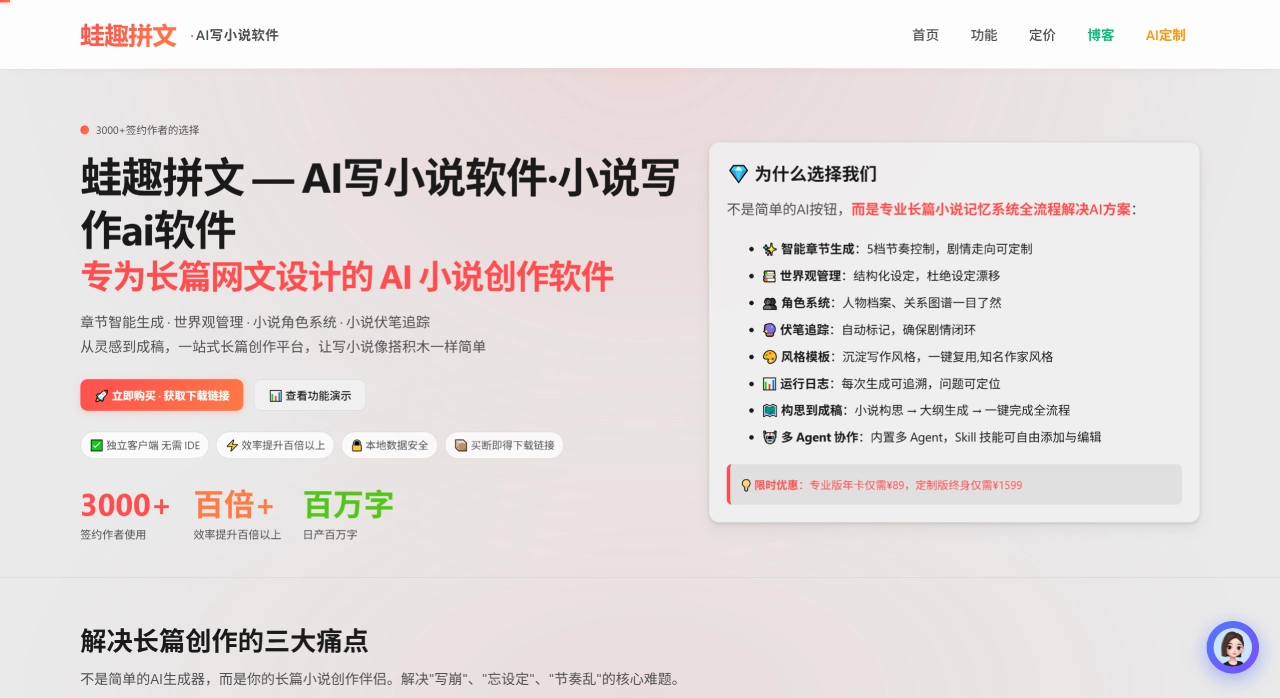Click the 角色系统 feature line
1280x698 pixels.
pyautogui.click(x=881, y=303)
